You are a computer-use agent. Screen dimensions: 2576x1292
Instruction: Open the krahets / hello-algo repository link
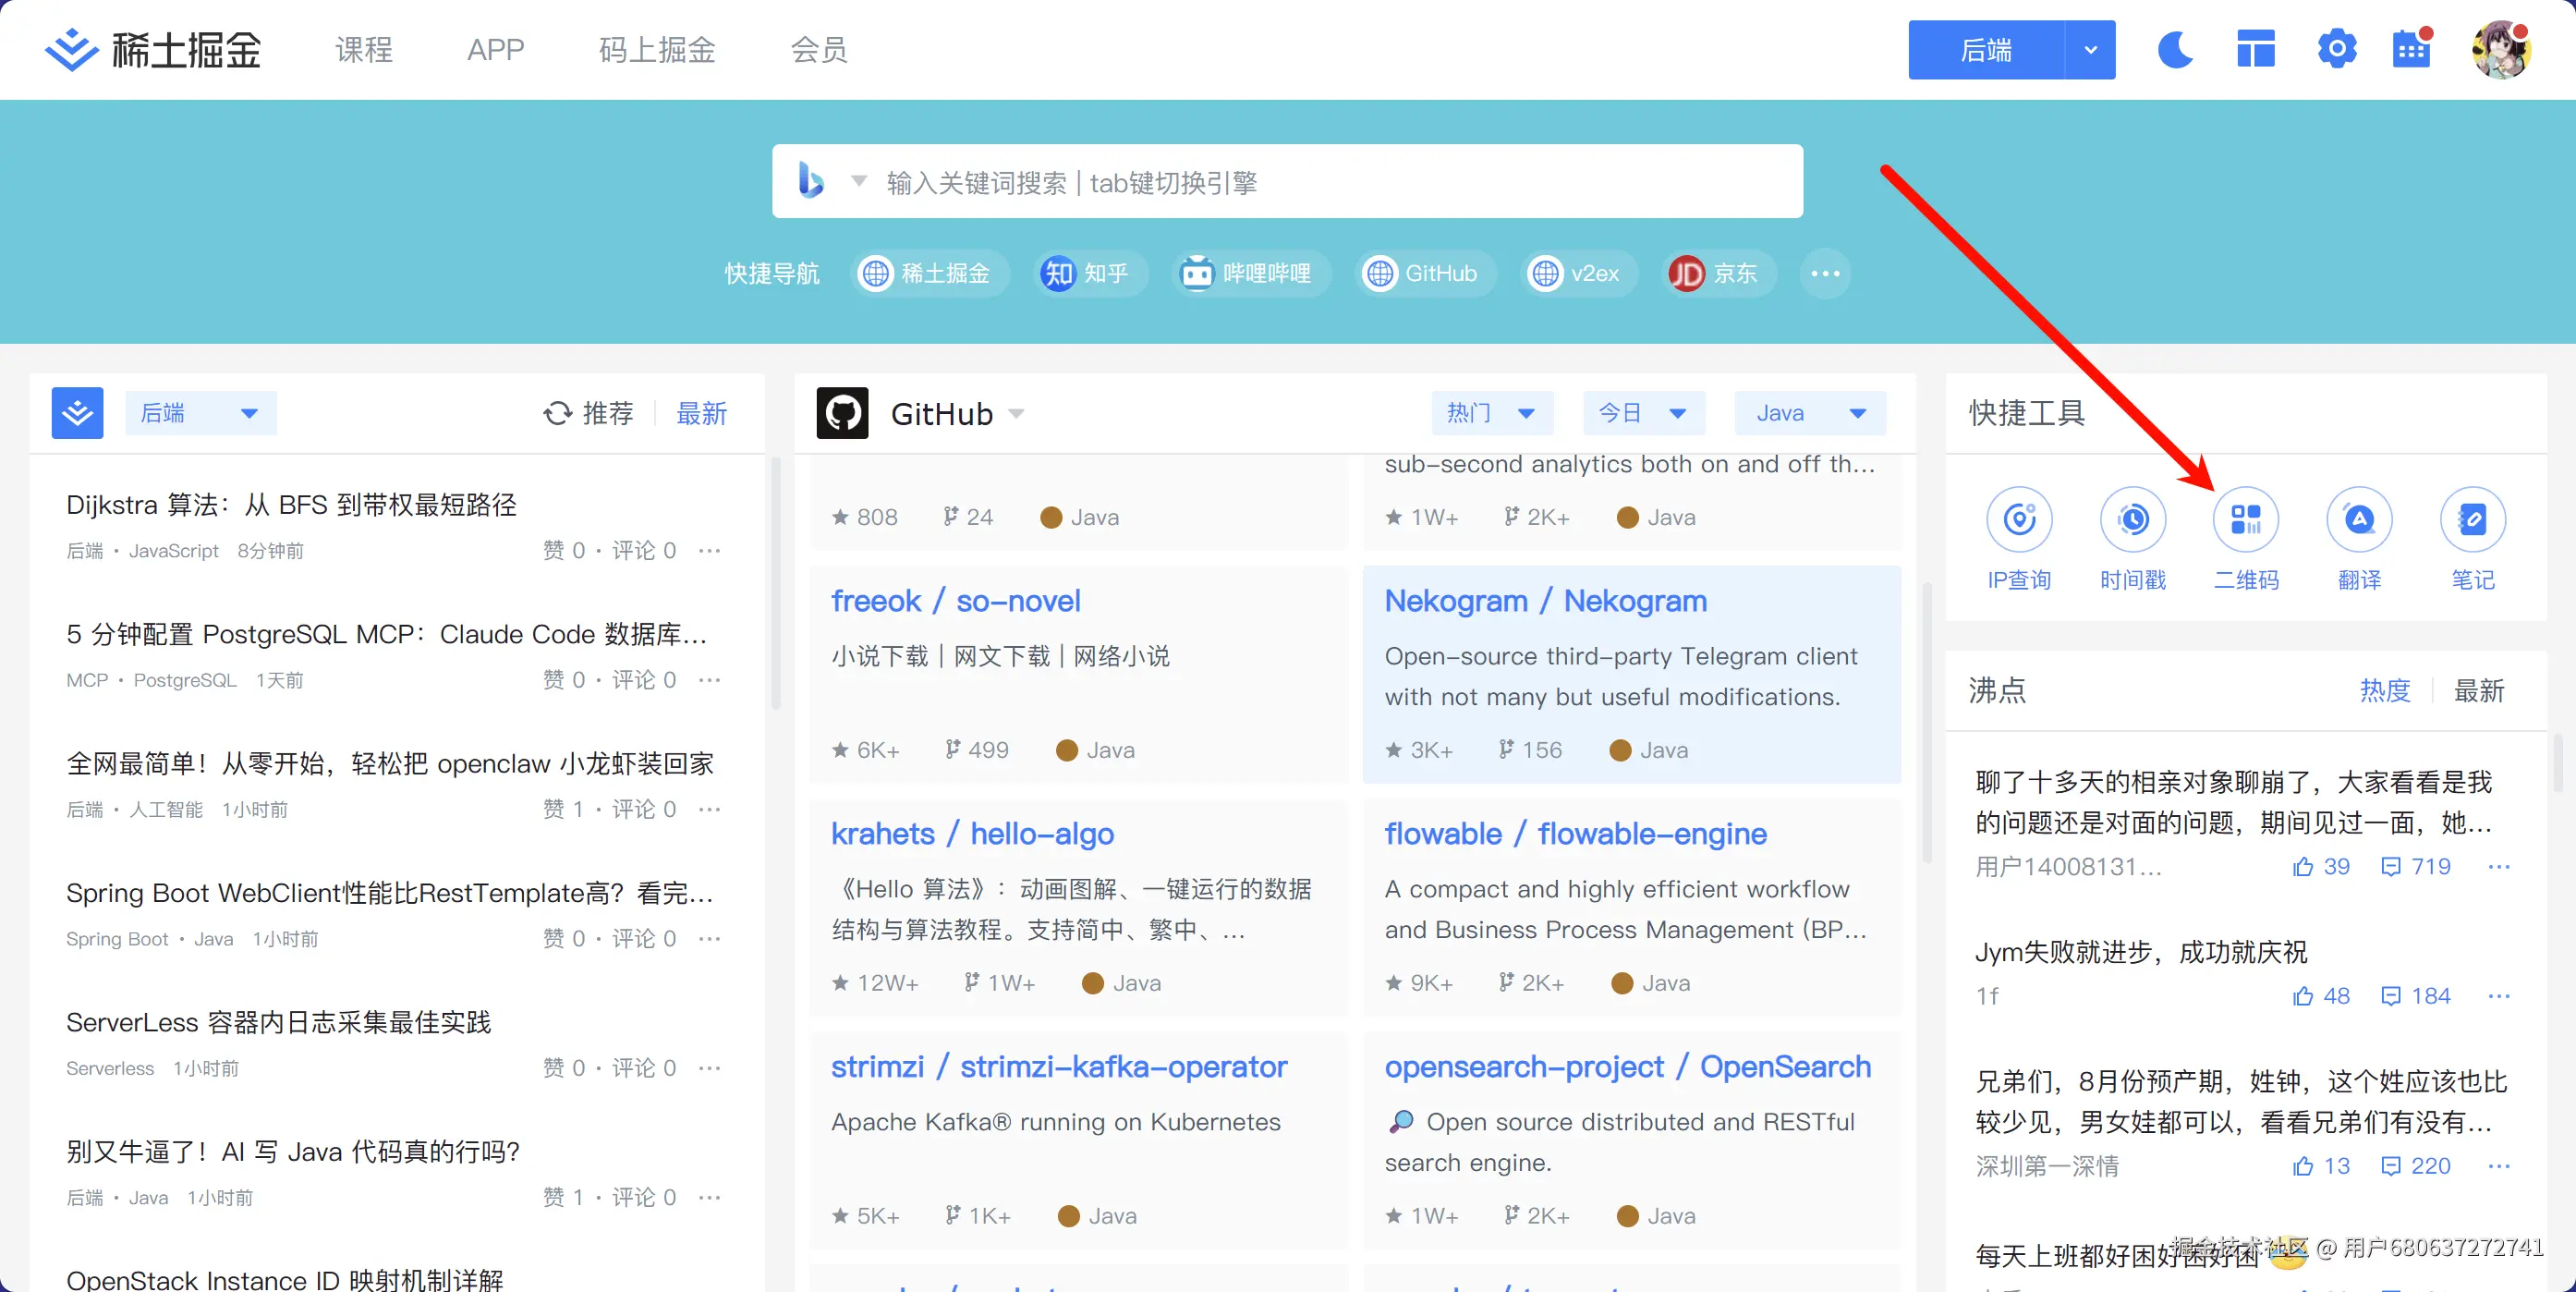pyautogui.click(x=972, y=834)
